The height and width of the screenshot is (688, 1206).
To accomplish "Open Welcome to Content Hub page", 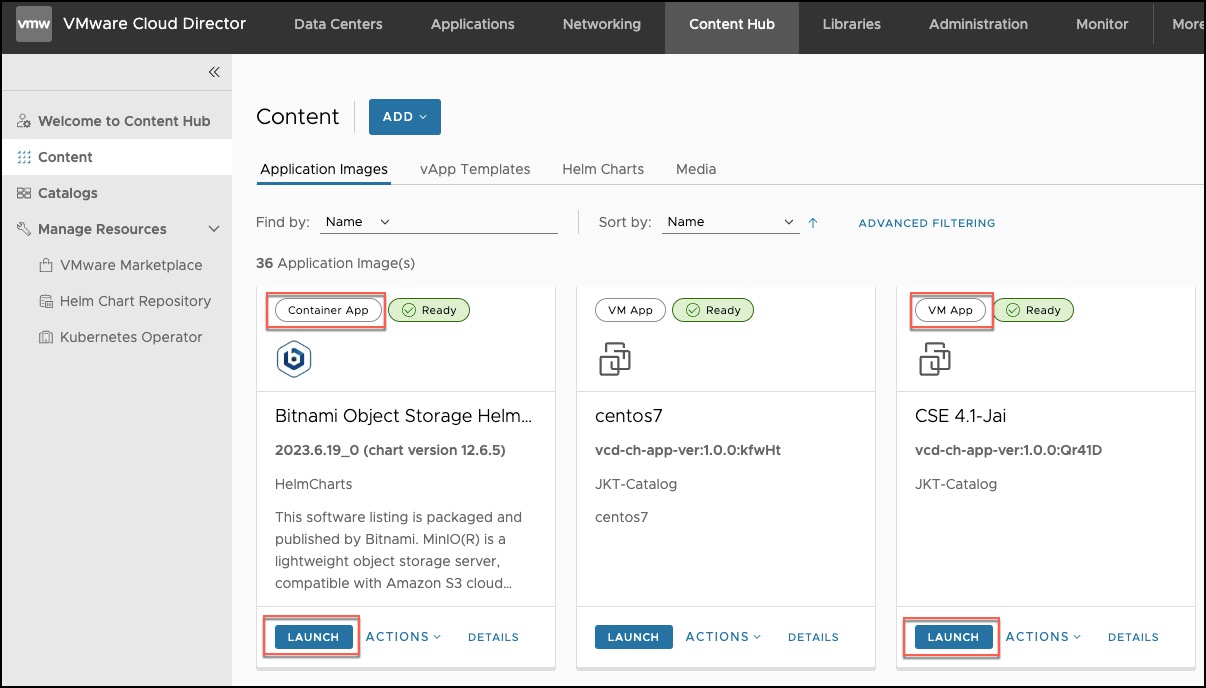I will click(123, 121).
